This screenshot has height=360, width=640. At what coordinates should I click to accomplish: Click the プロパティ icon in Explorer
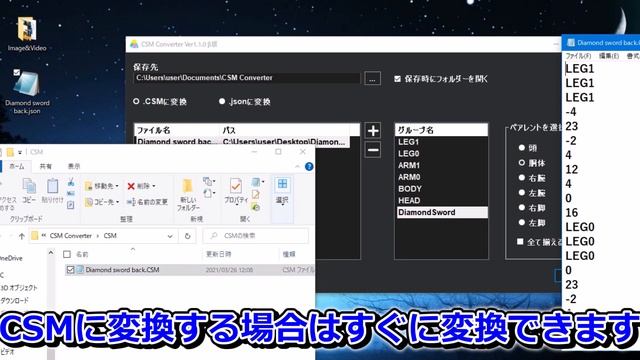[x=236, y=191]
